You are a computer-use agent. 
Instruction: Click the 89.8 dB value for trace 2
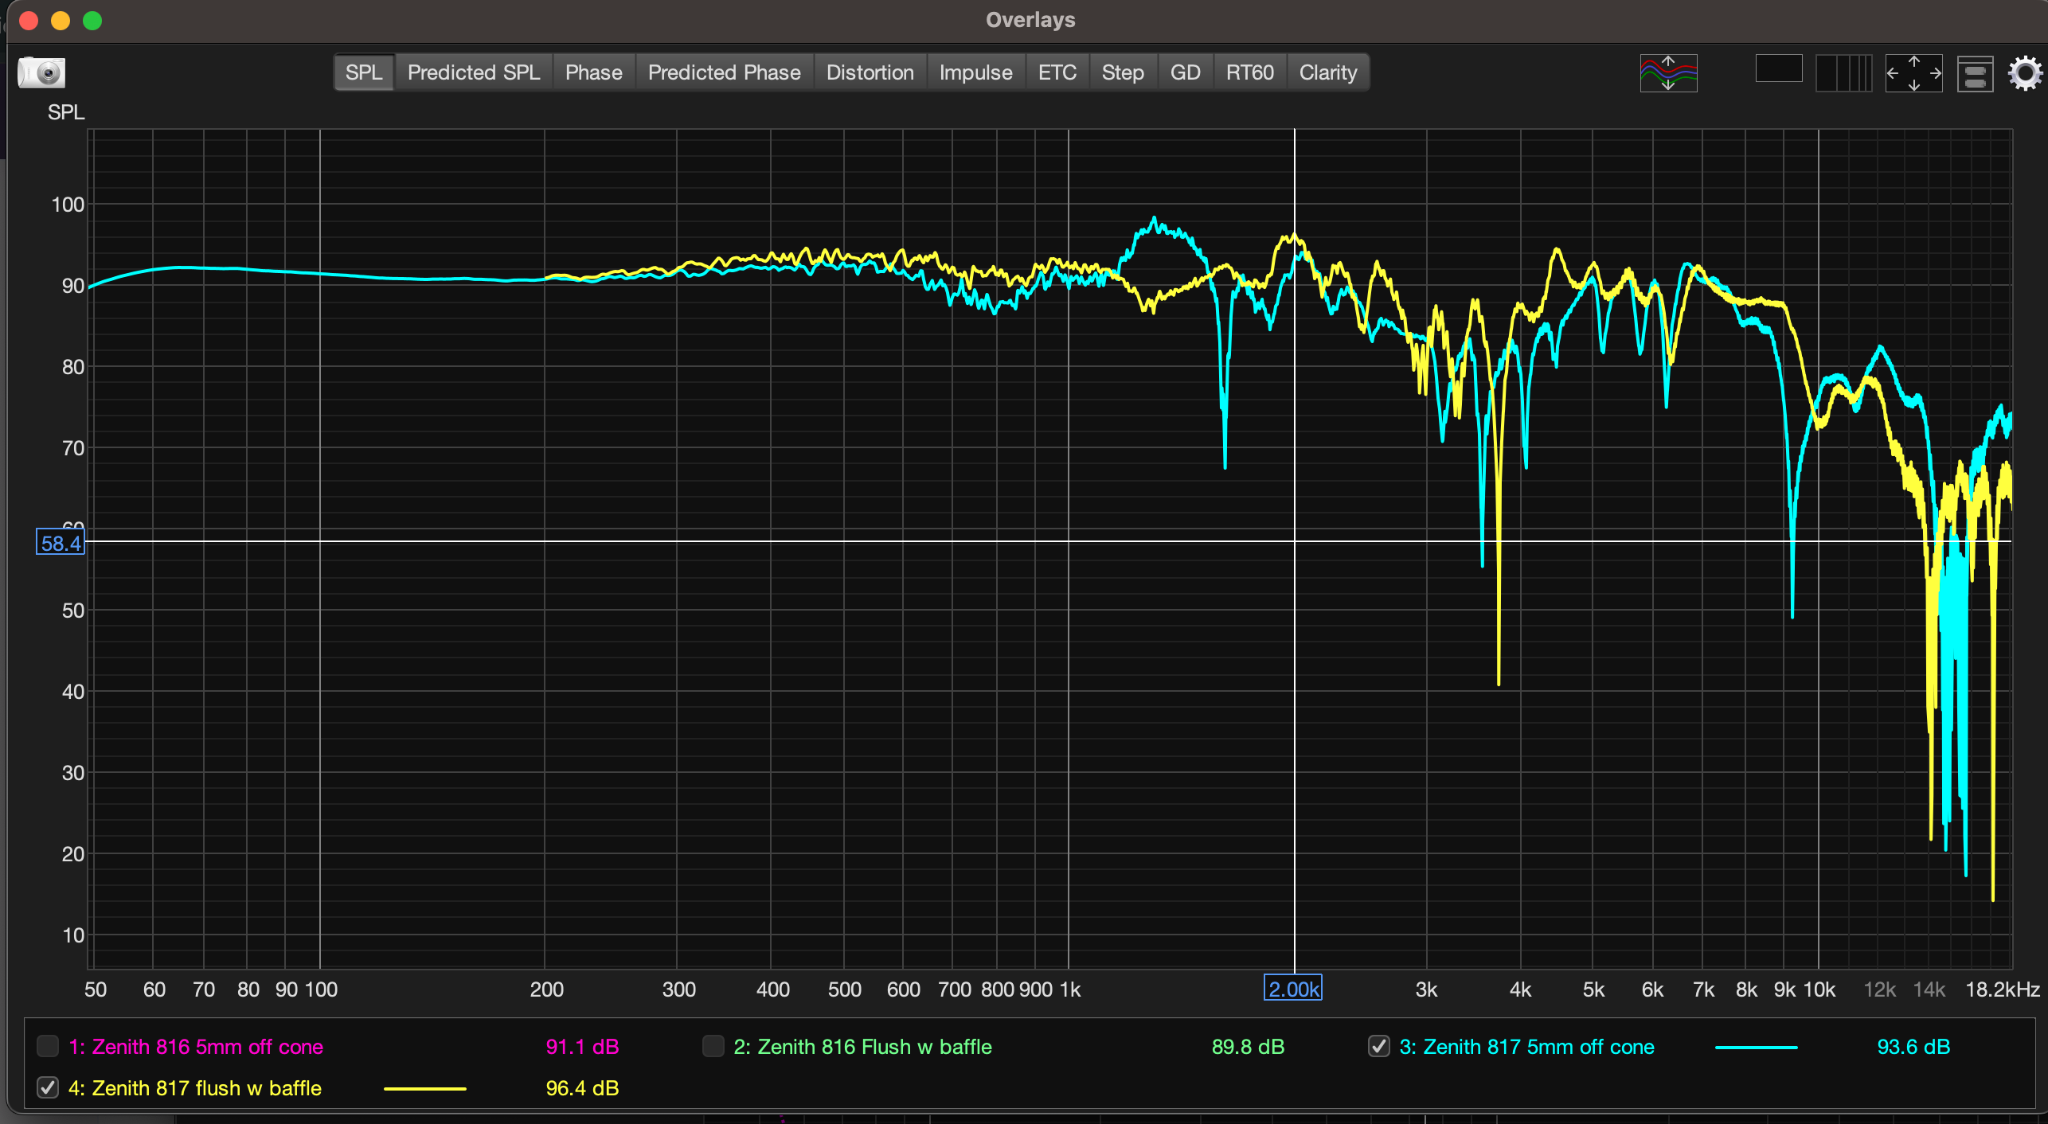coord(1248,1046)
